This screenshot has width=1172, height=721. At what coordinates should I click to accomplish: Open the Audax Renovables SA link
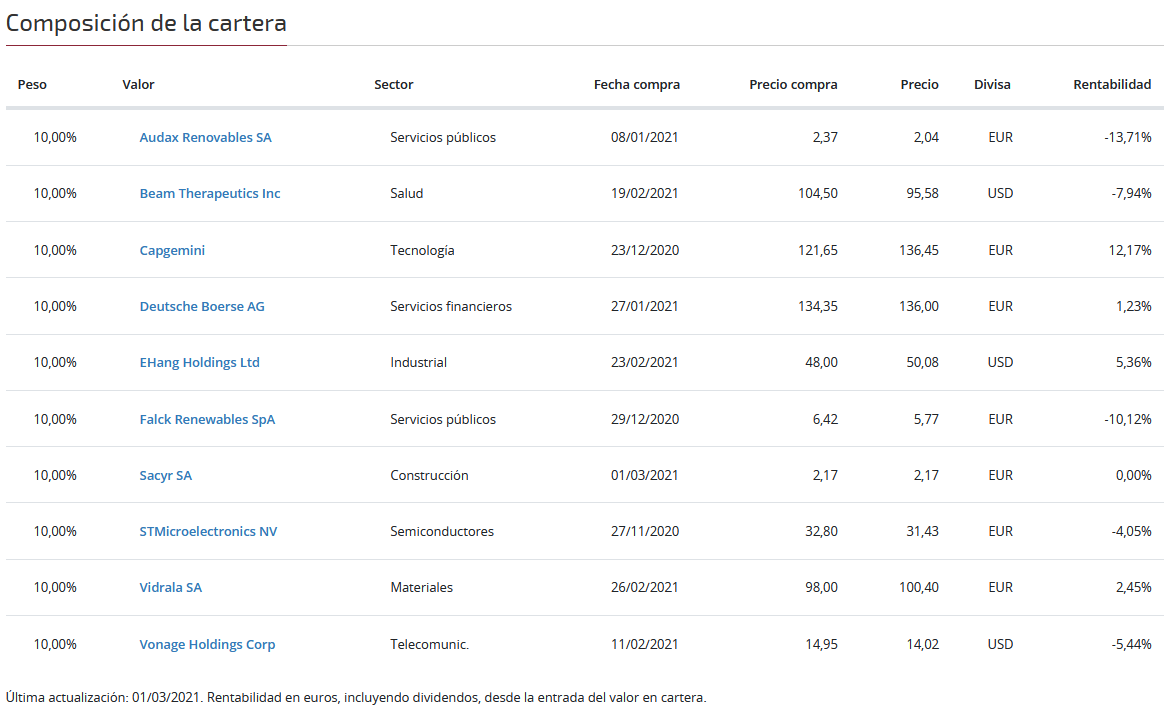(206, 137)
